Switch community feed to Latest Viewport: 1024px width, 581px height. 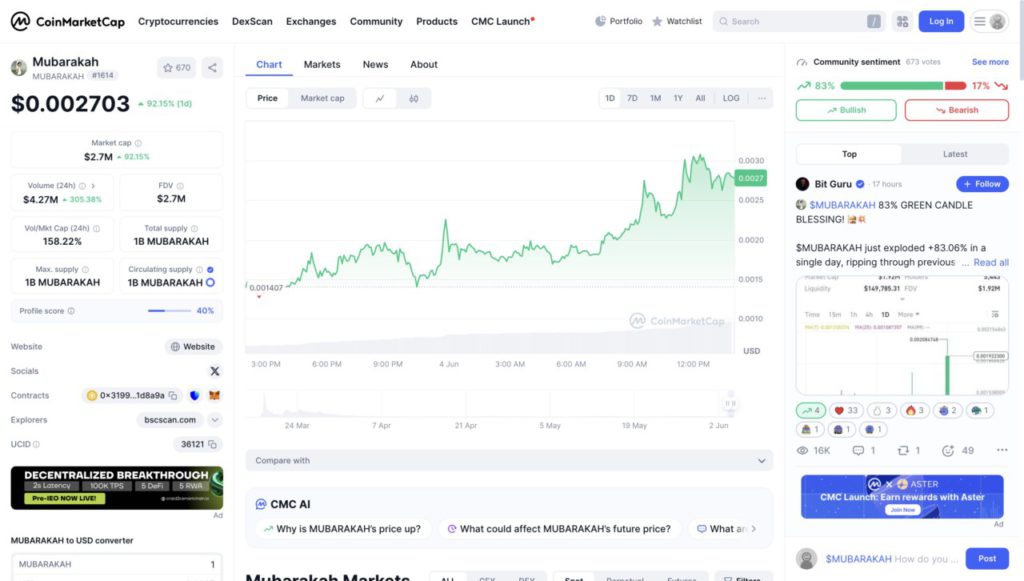[955, 154]
